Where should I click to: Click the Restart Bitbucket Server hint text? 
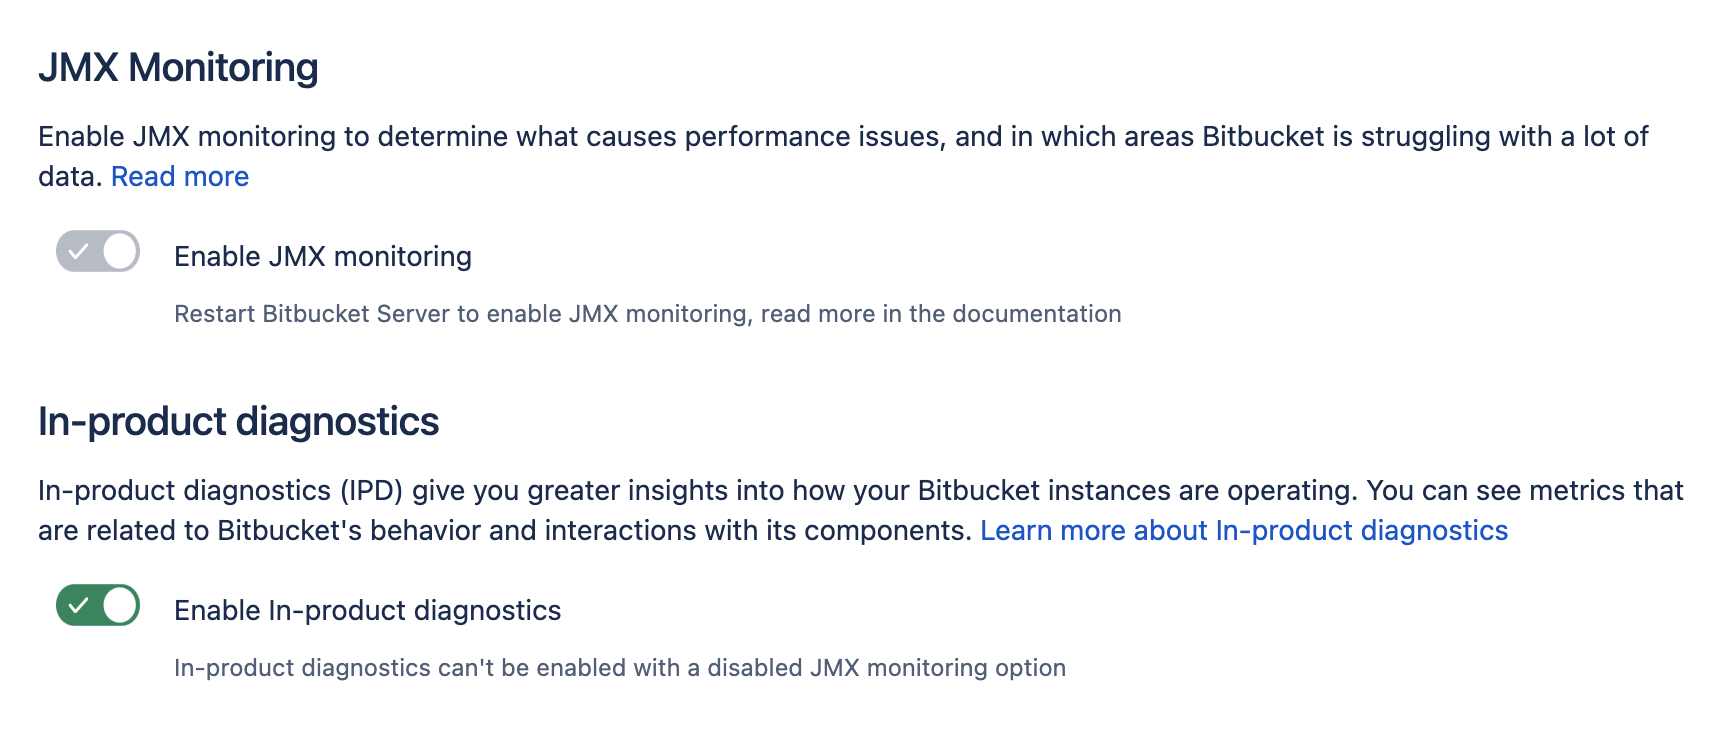pyautogui.click(x=647, y=314)
